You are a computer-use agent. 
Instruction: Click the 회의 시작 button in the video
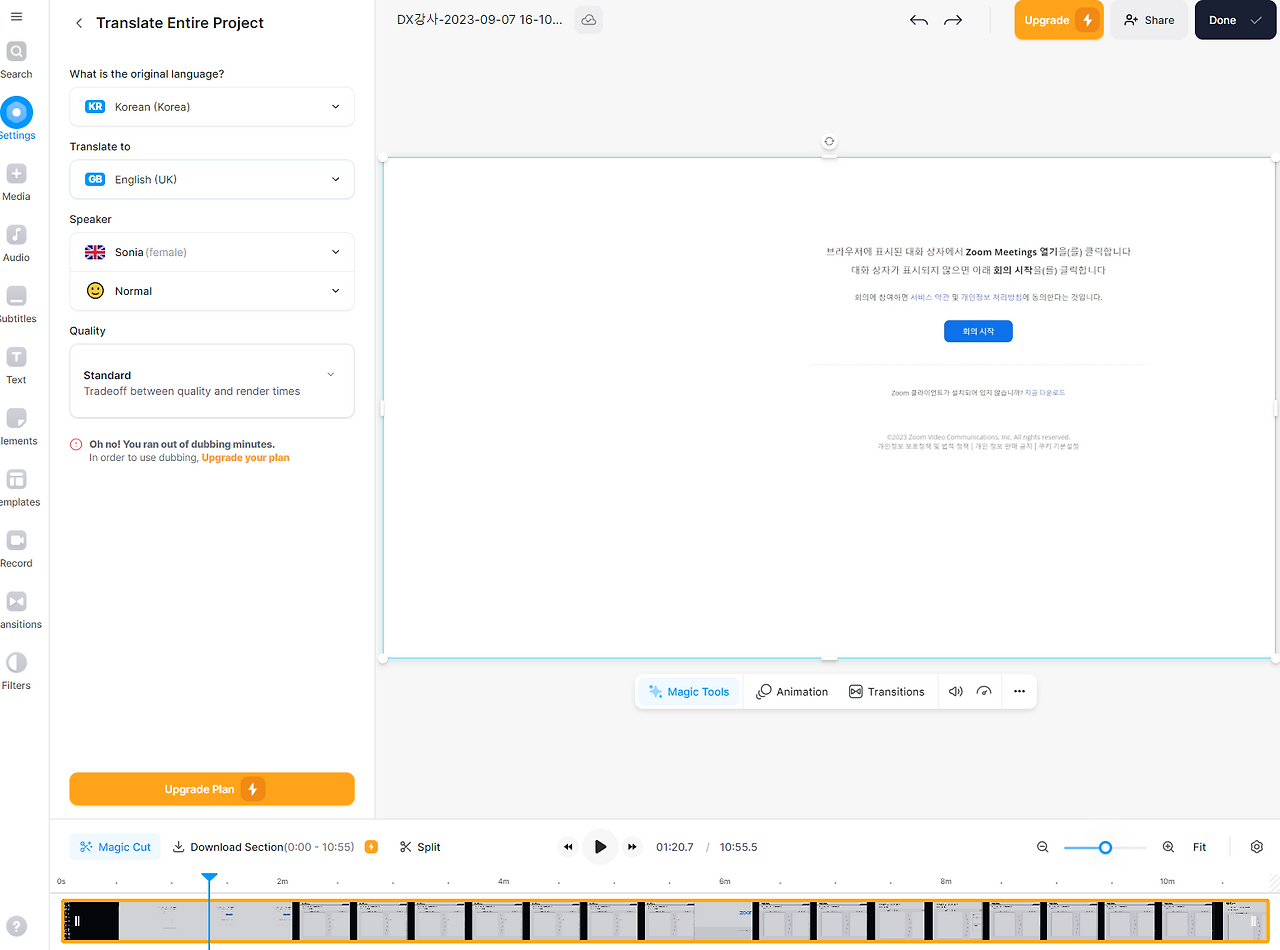pyautogui.click(x=978, y=331)
